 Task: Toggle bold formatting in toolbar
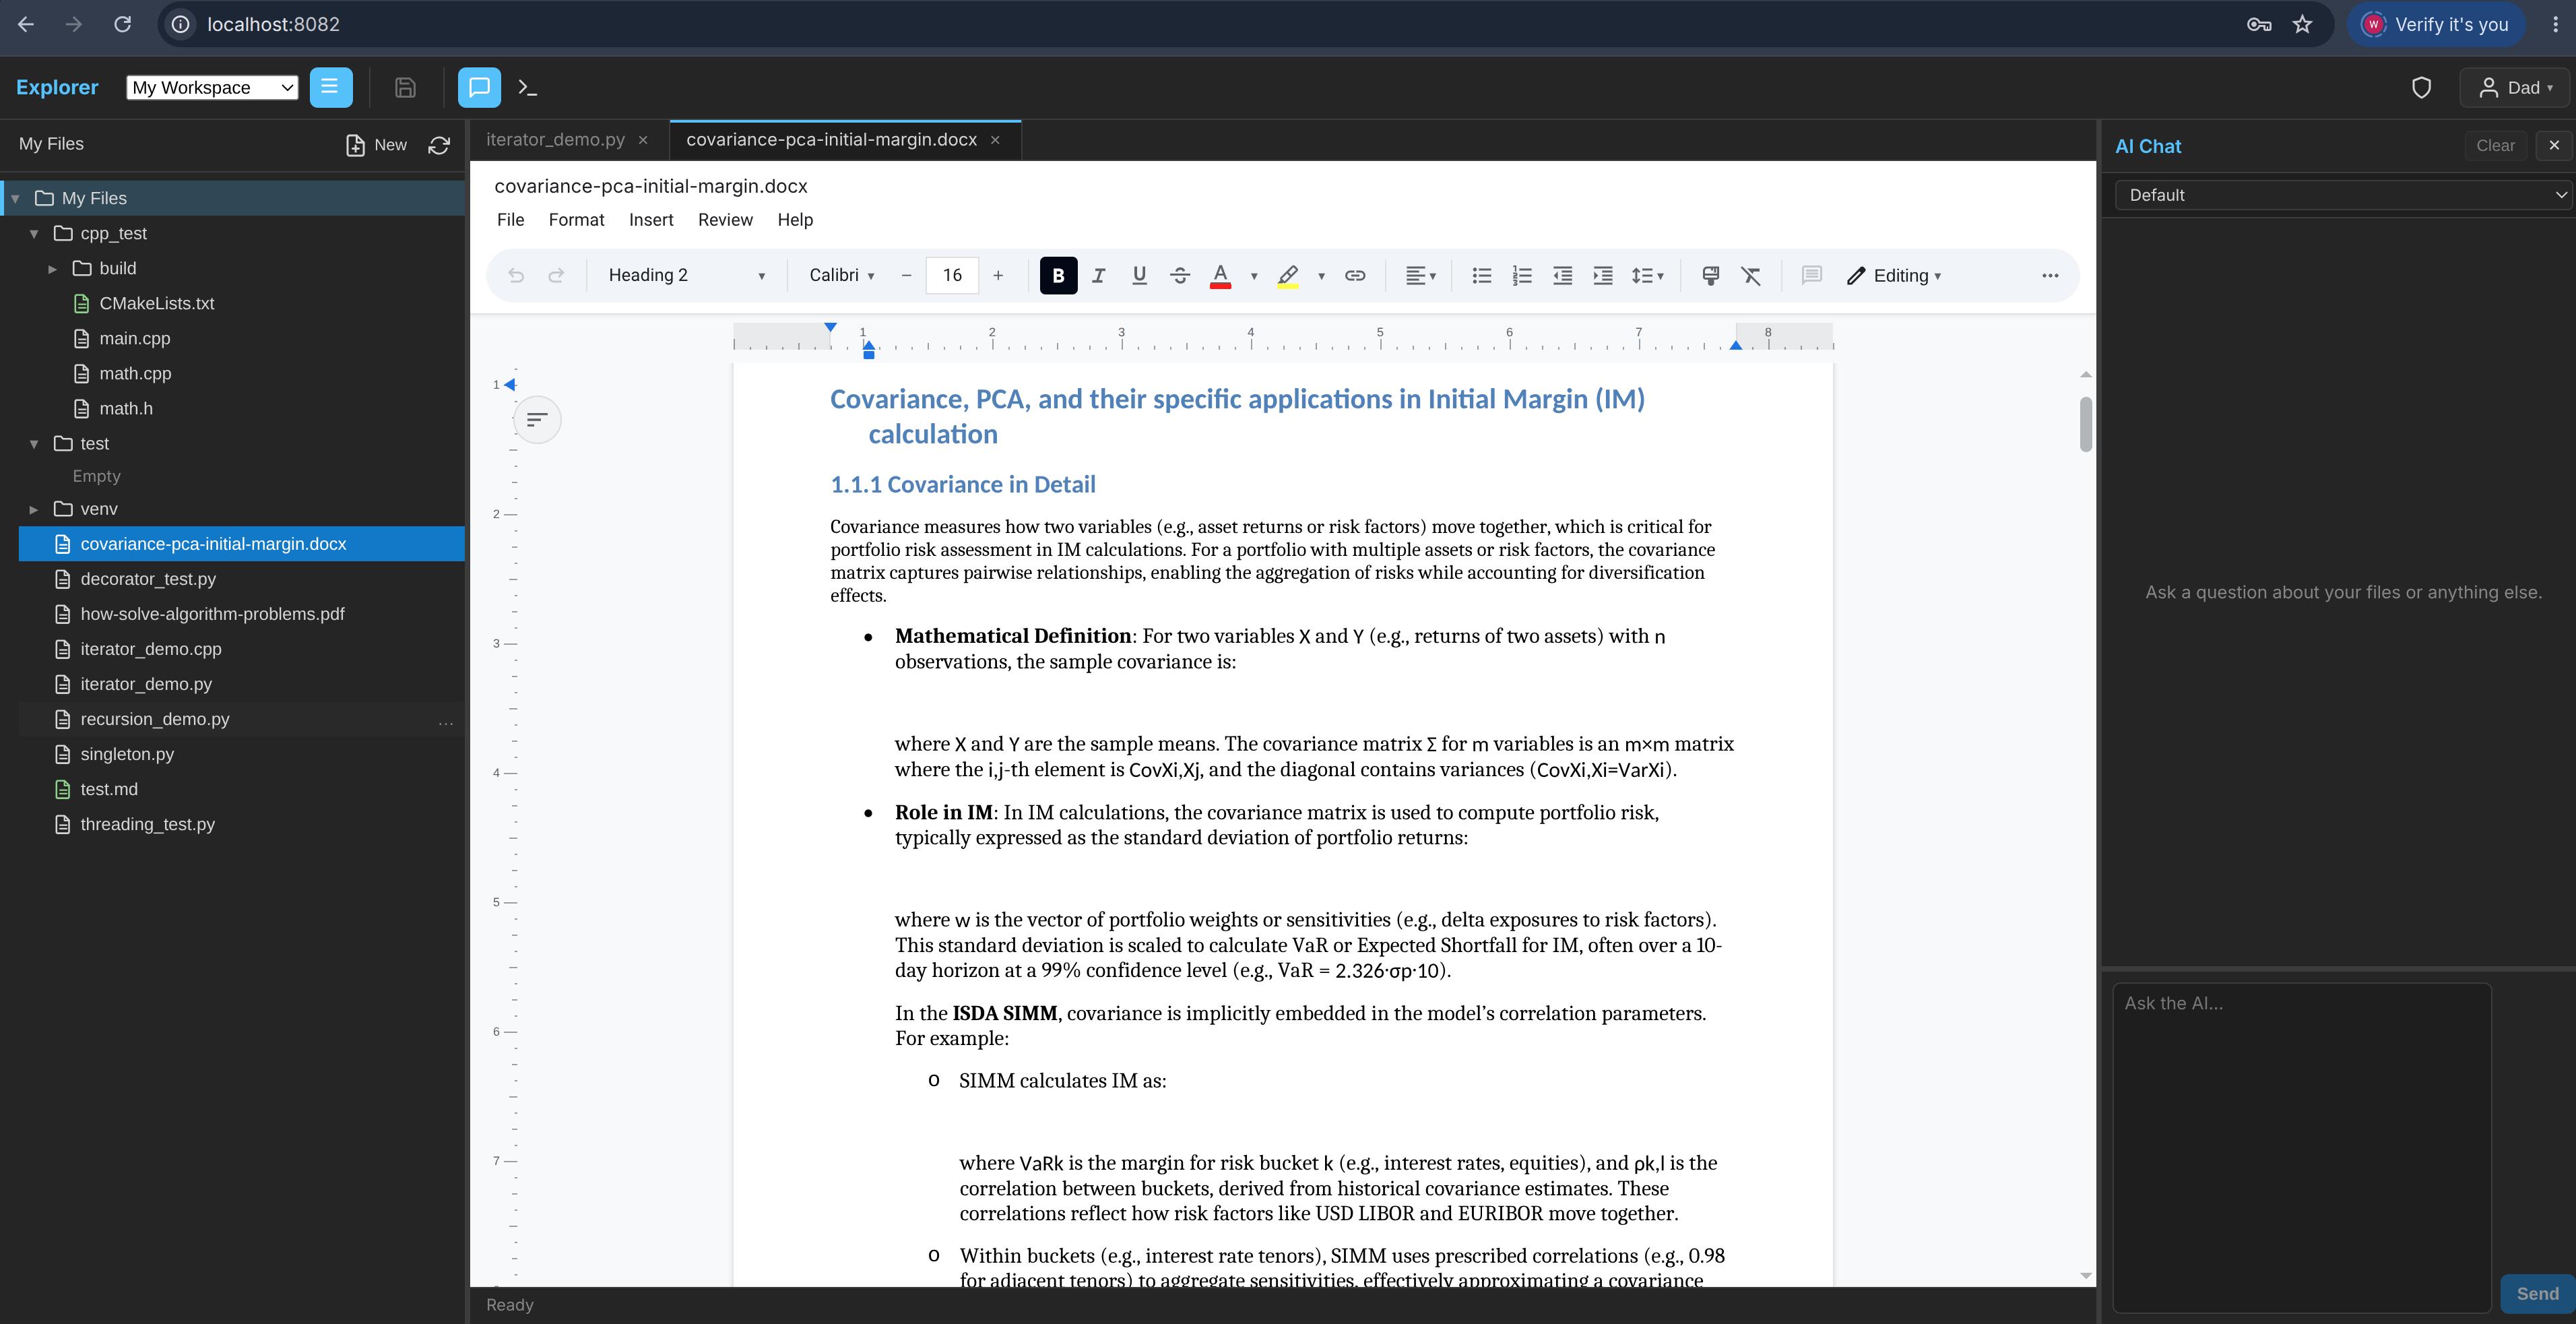coord(1058,276)
